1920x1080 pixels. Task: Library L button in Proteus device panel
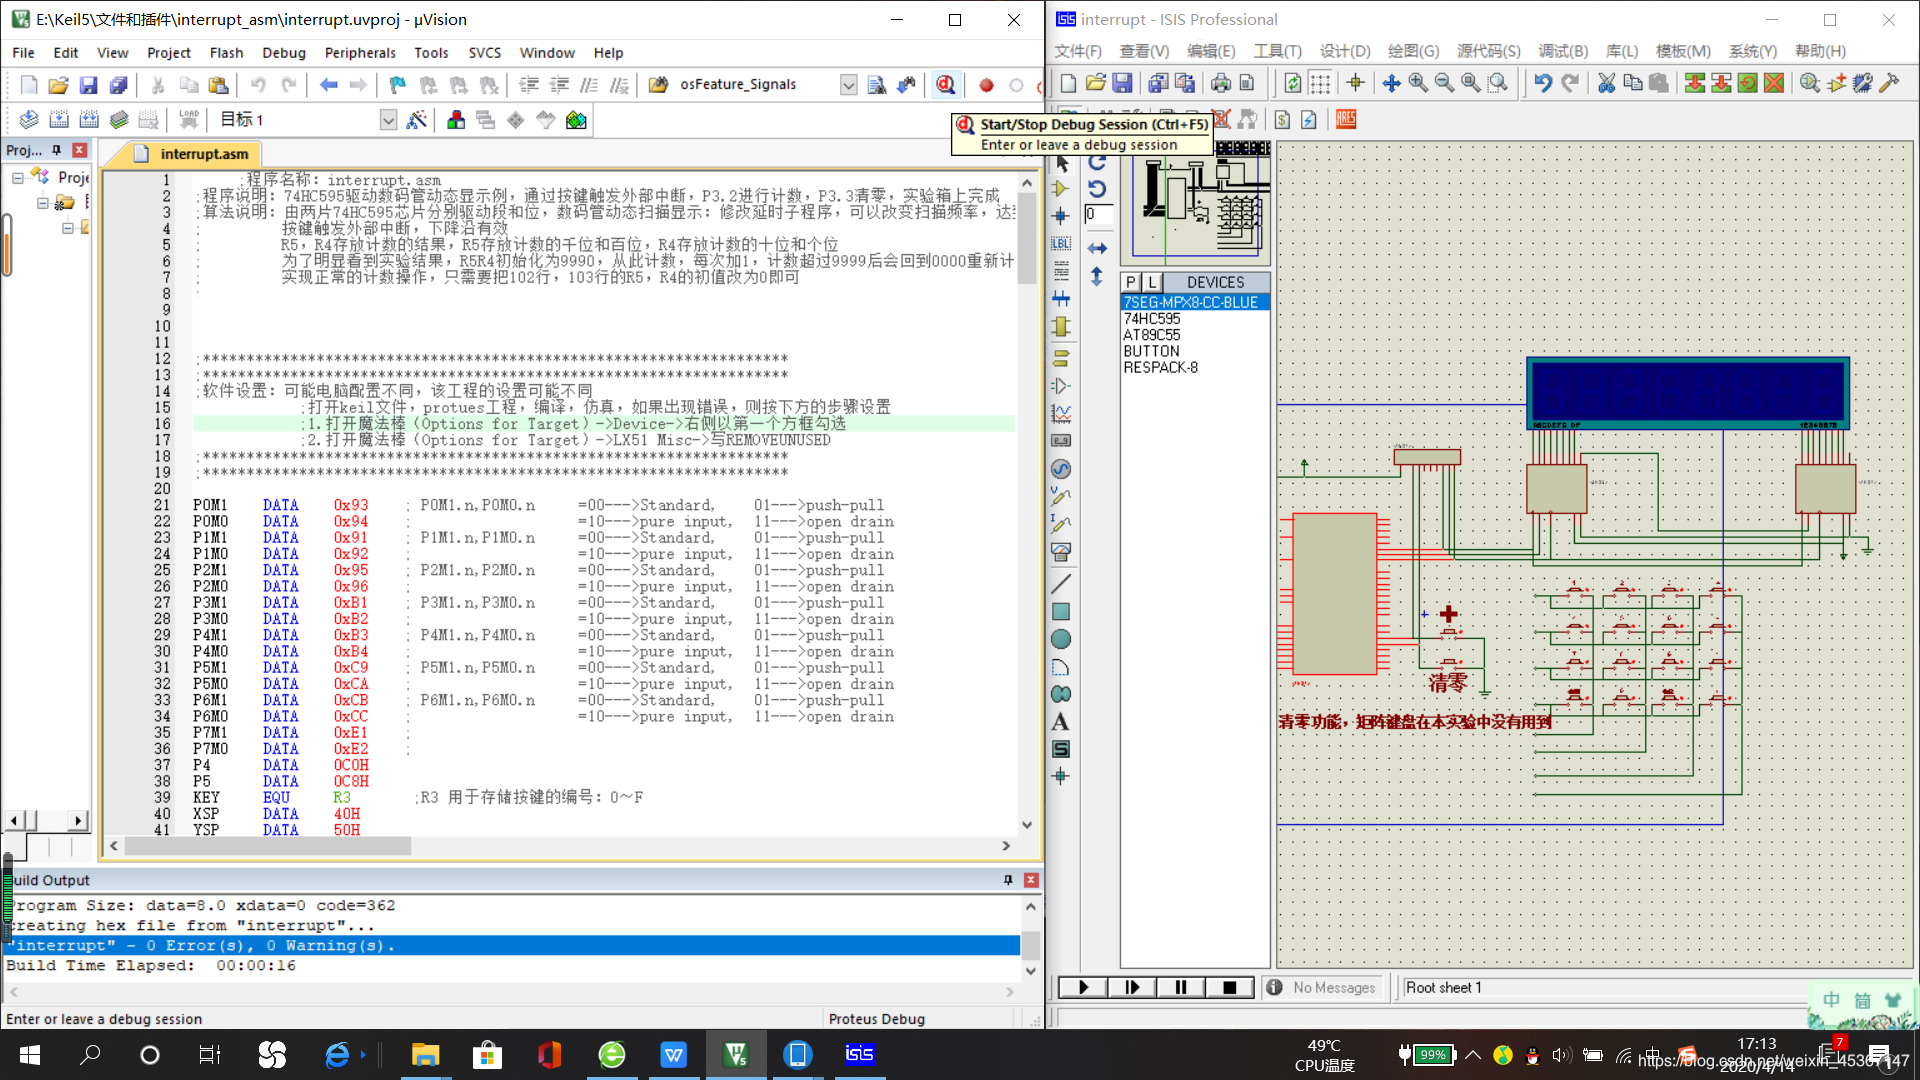[x=1152, y=282]
